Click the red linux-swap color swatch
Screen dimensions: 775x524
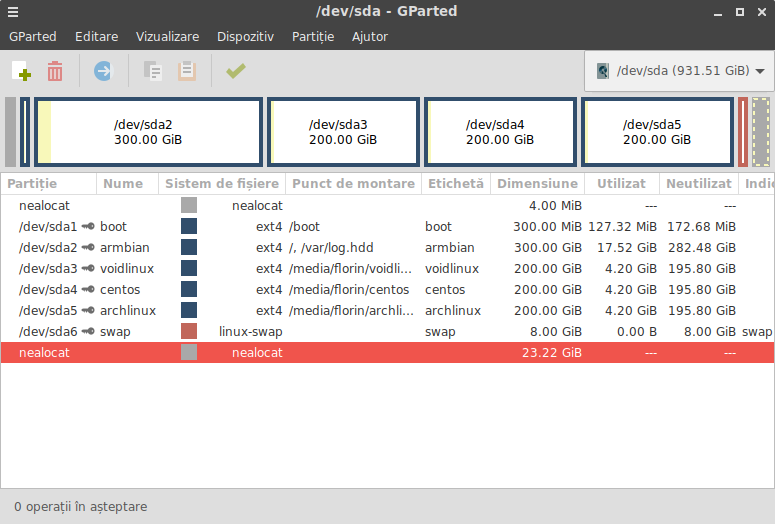pos(189,331)
